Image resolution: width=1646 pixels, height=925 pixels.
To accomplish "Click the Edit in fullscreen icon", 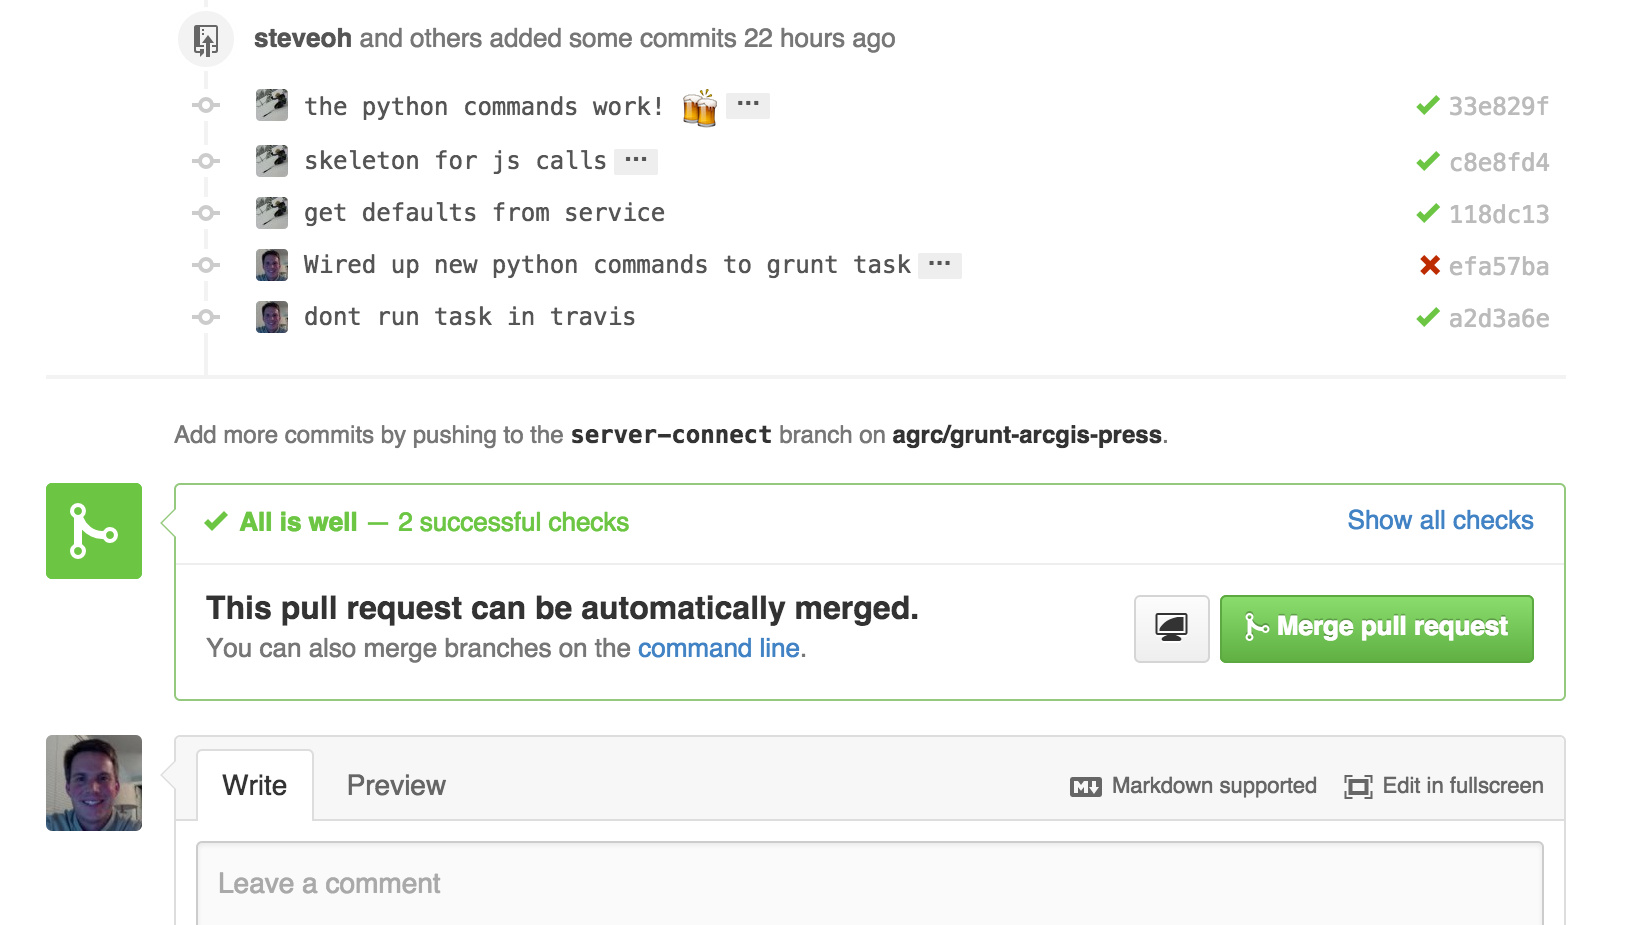I will click(1358, 787).
